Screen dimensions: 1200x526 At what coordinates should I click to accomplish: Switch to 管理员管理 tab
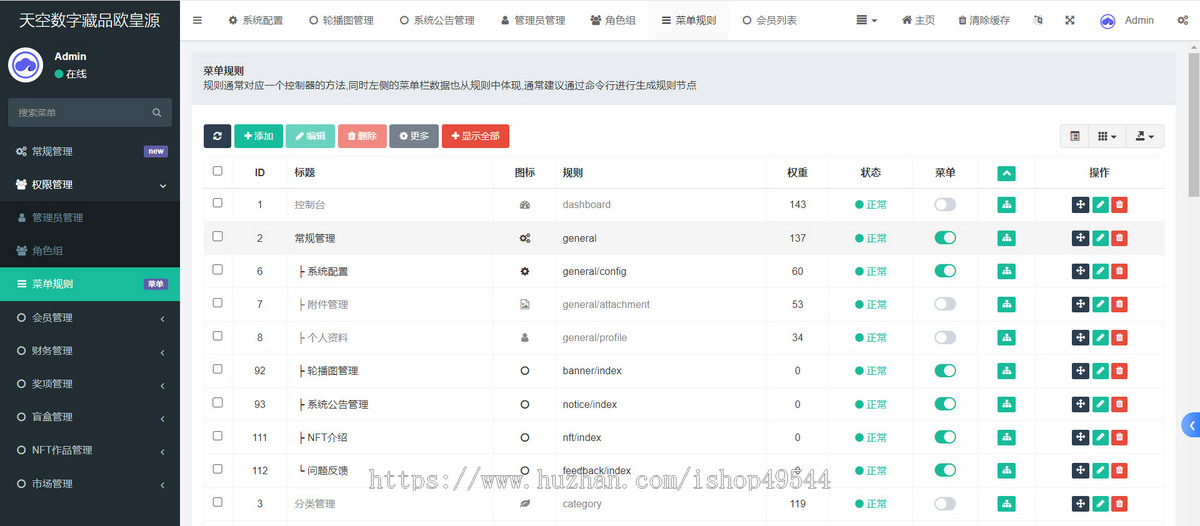533,20
